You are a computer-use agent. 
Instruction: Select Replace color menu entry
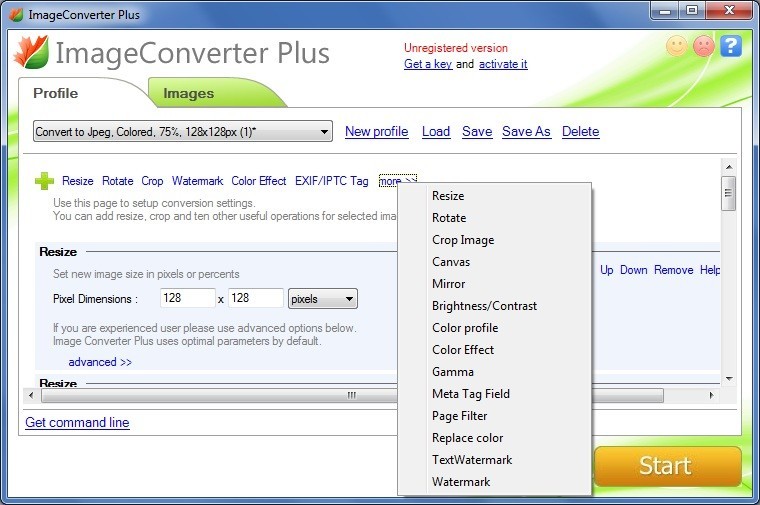tap(494, 438)
